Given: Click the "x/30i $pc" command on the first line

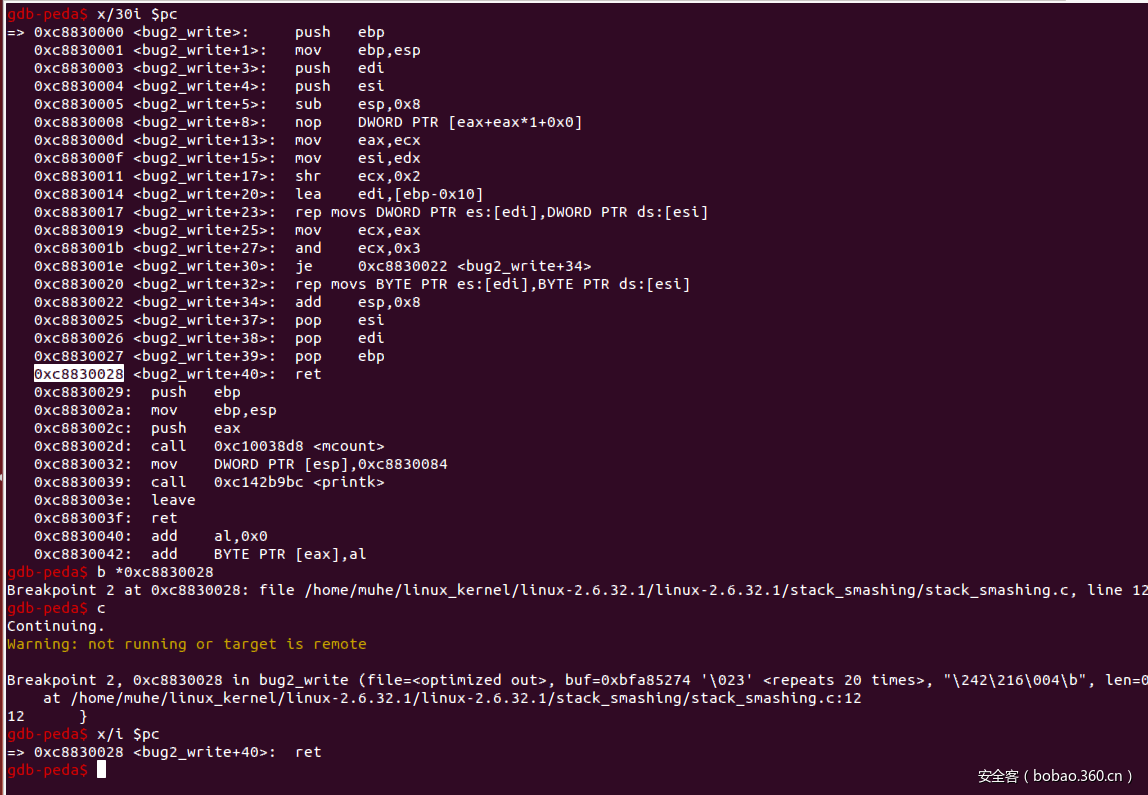Looking at the screenshot, I should coord(137,14).
